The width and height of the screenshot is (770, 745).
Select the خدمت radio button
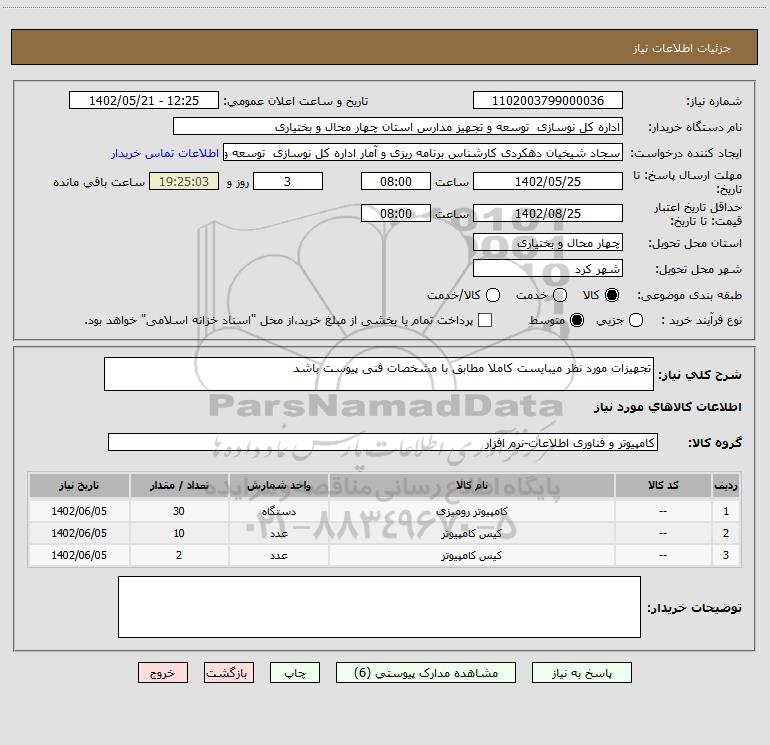click(x=560, y=295)
